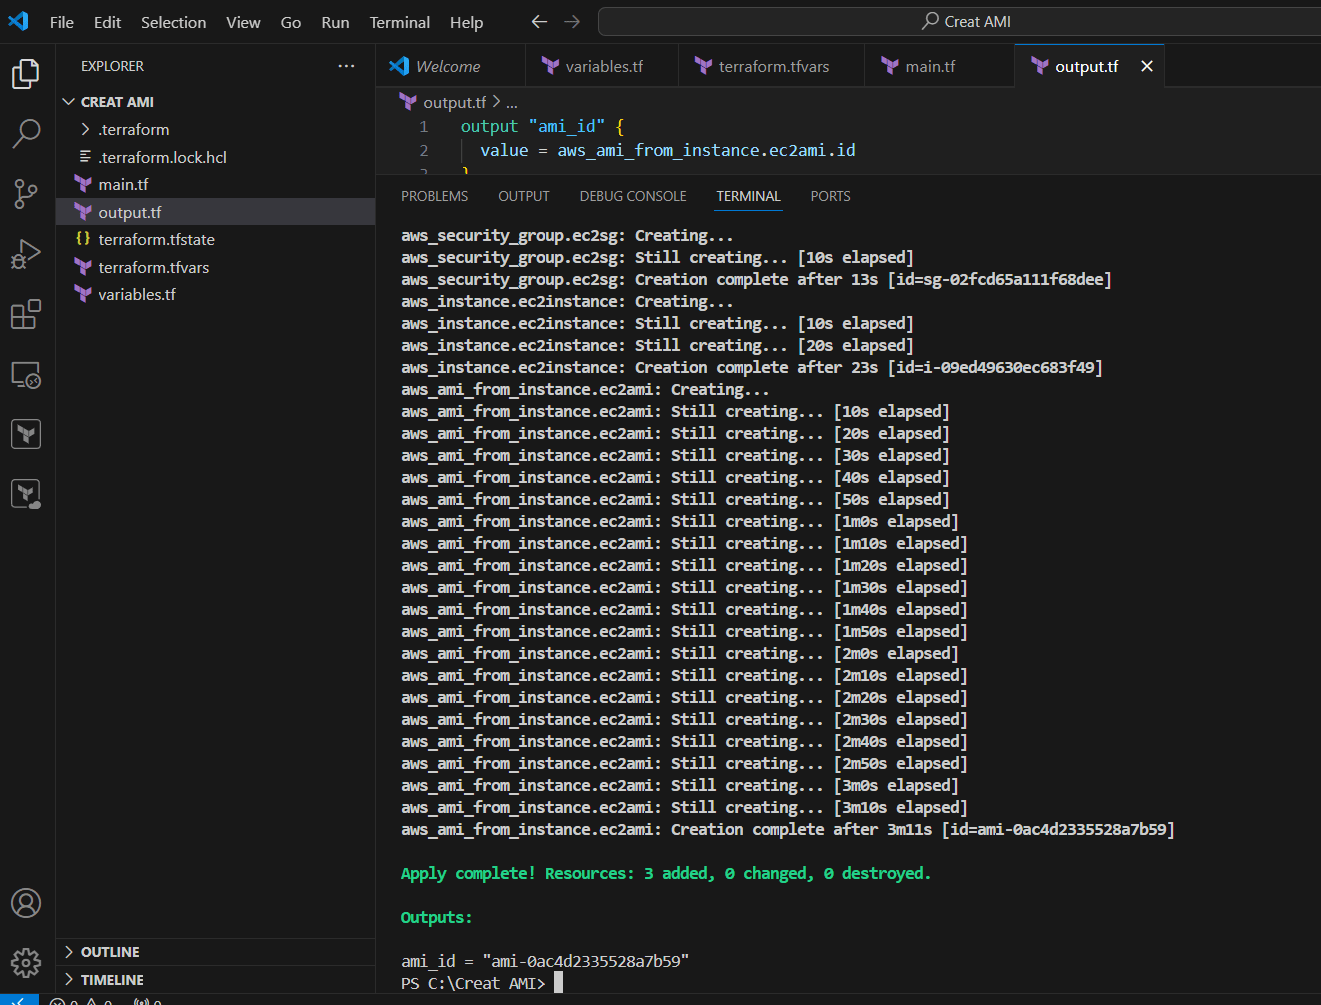Open the View menu
The image size is (1321, 1005).
[243, 22]
